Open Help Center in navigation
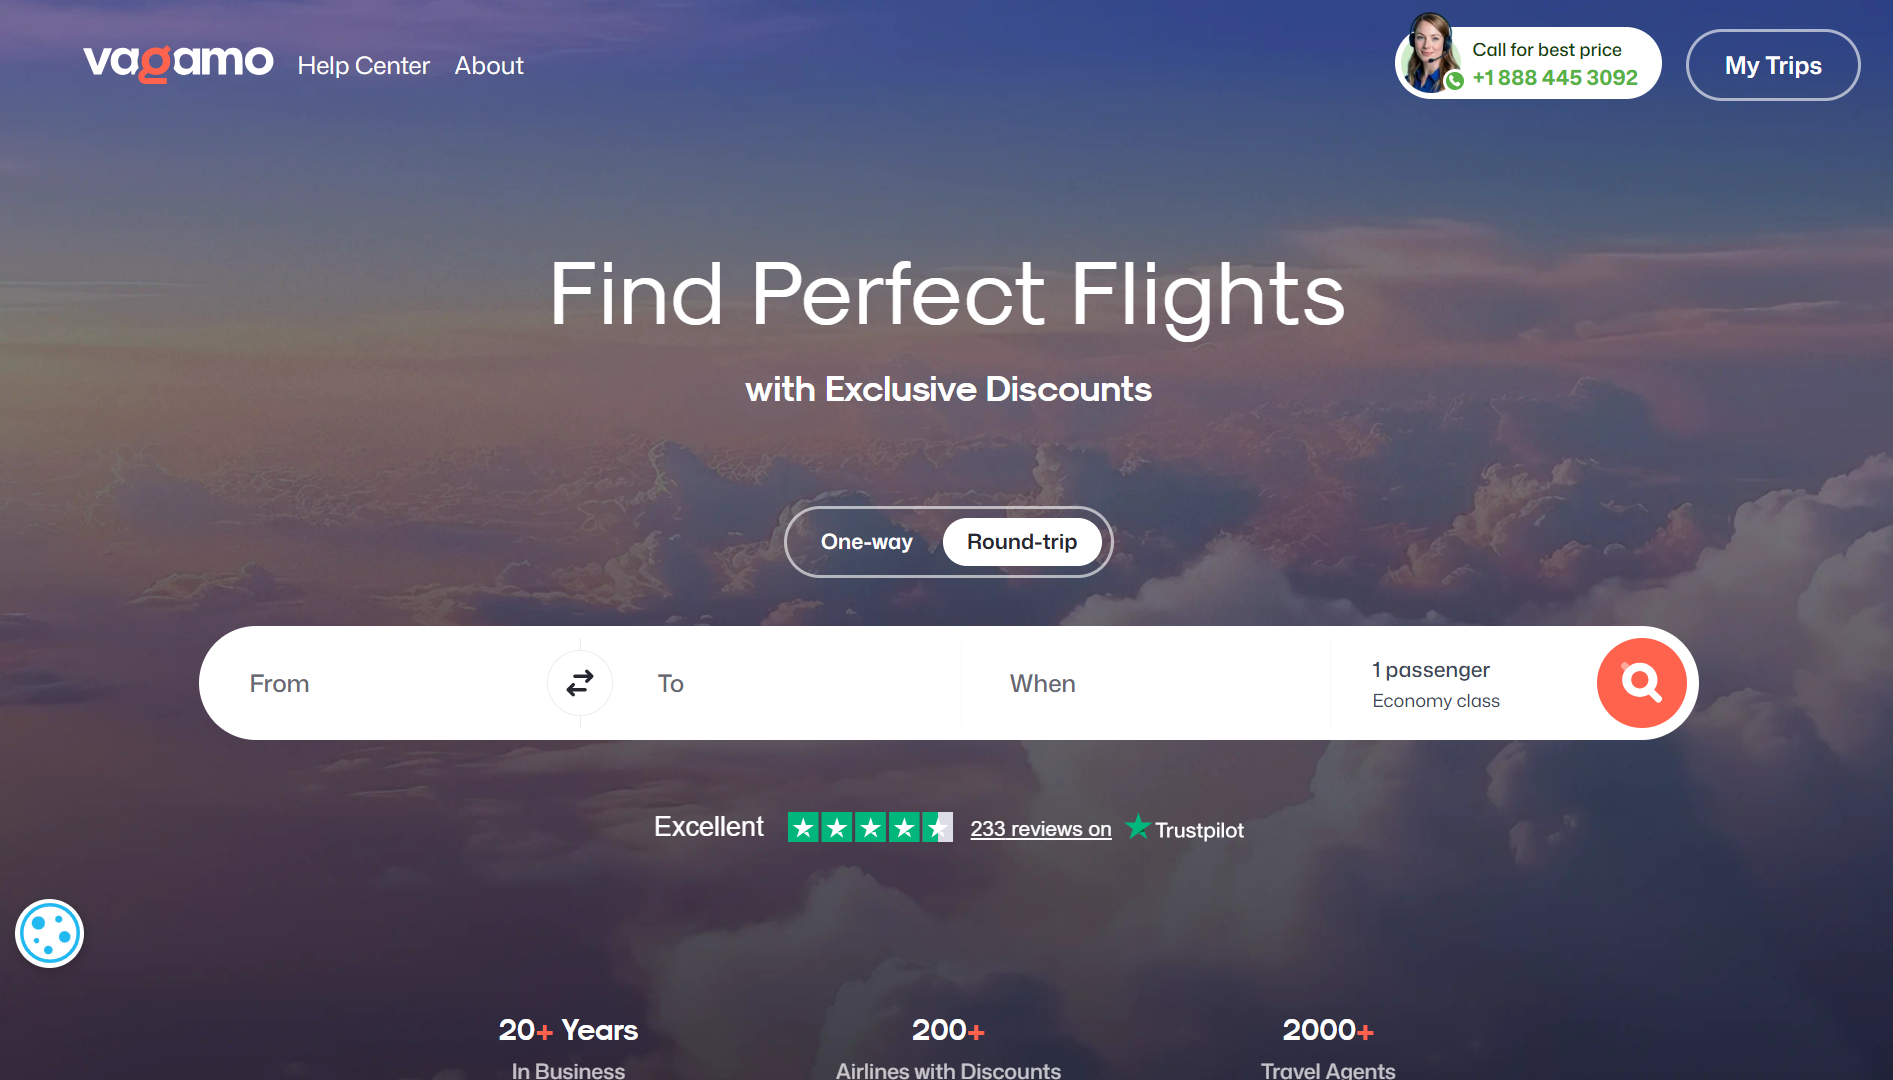Image resolution: width=1893 pixels, height=1080 pixels. pos(363,66)
